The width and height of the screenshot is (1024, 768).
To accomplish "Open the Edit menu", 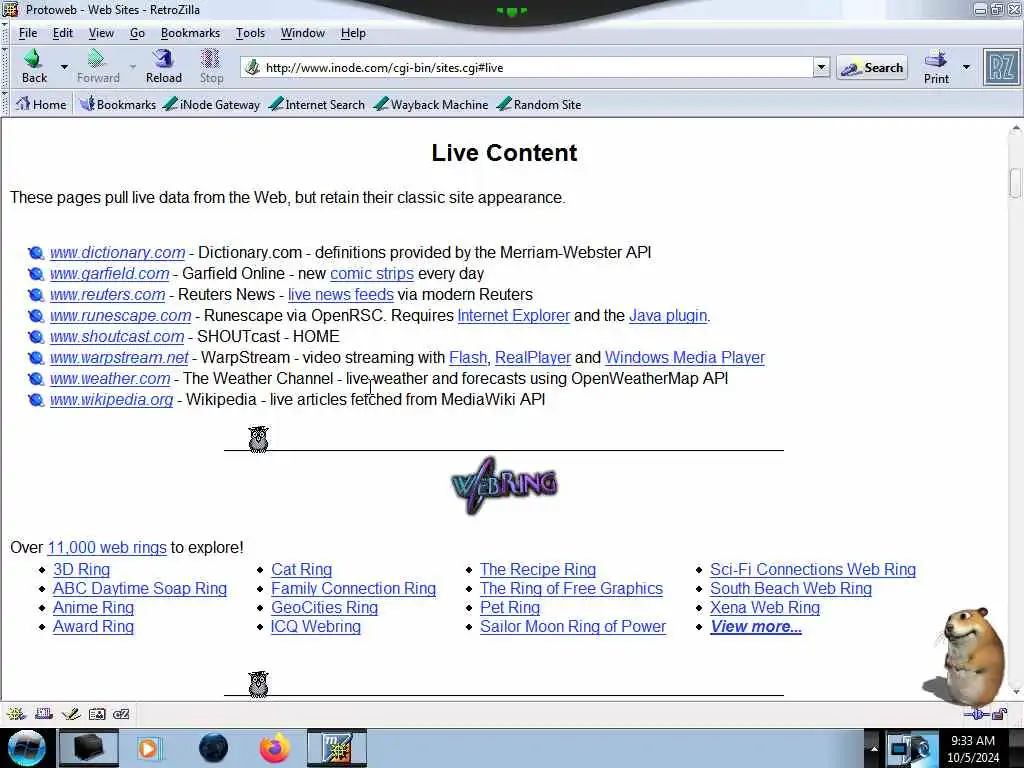I will (63, 33).
